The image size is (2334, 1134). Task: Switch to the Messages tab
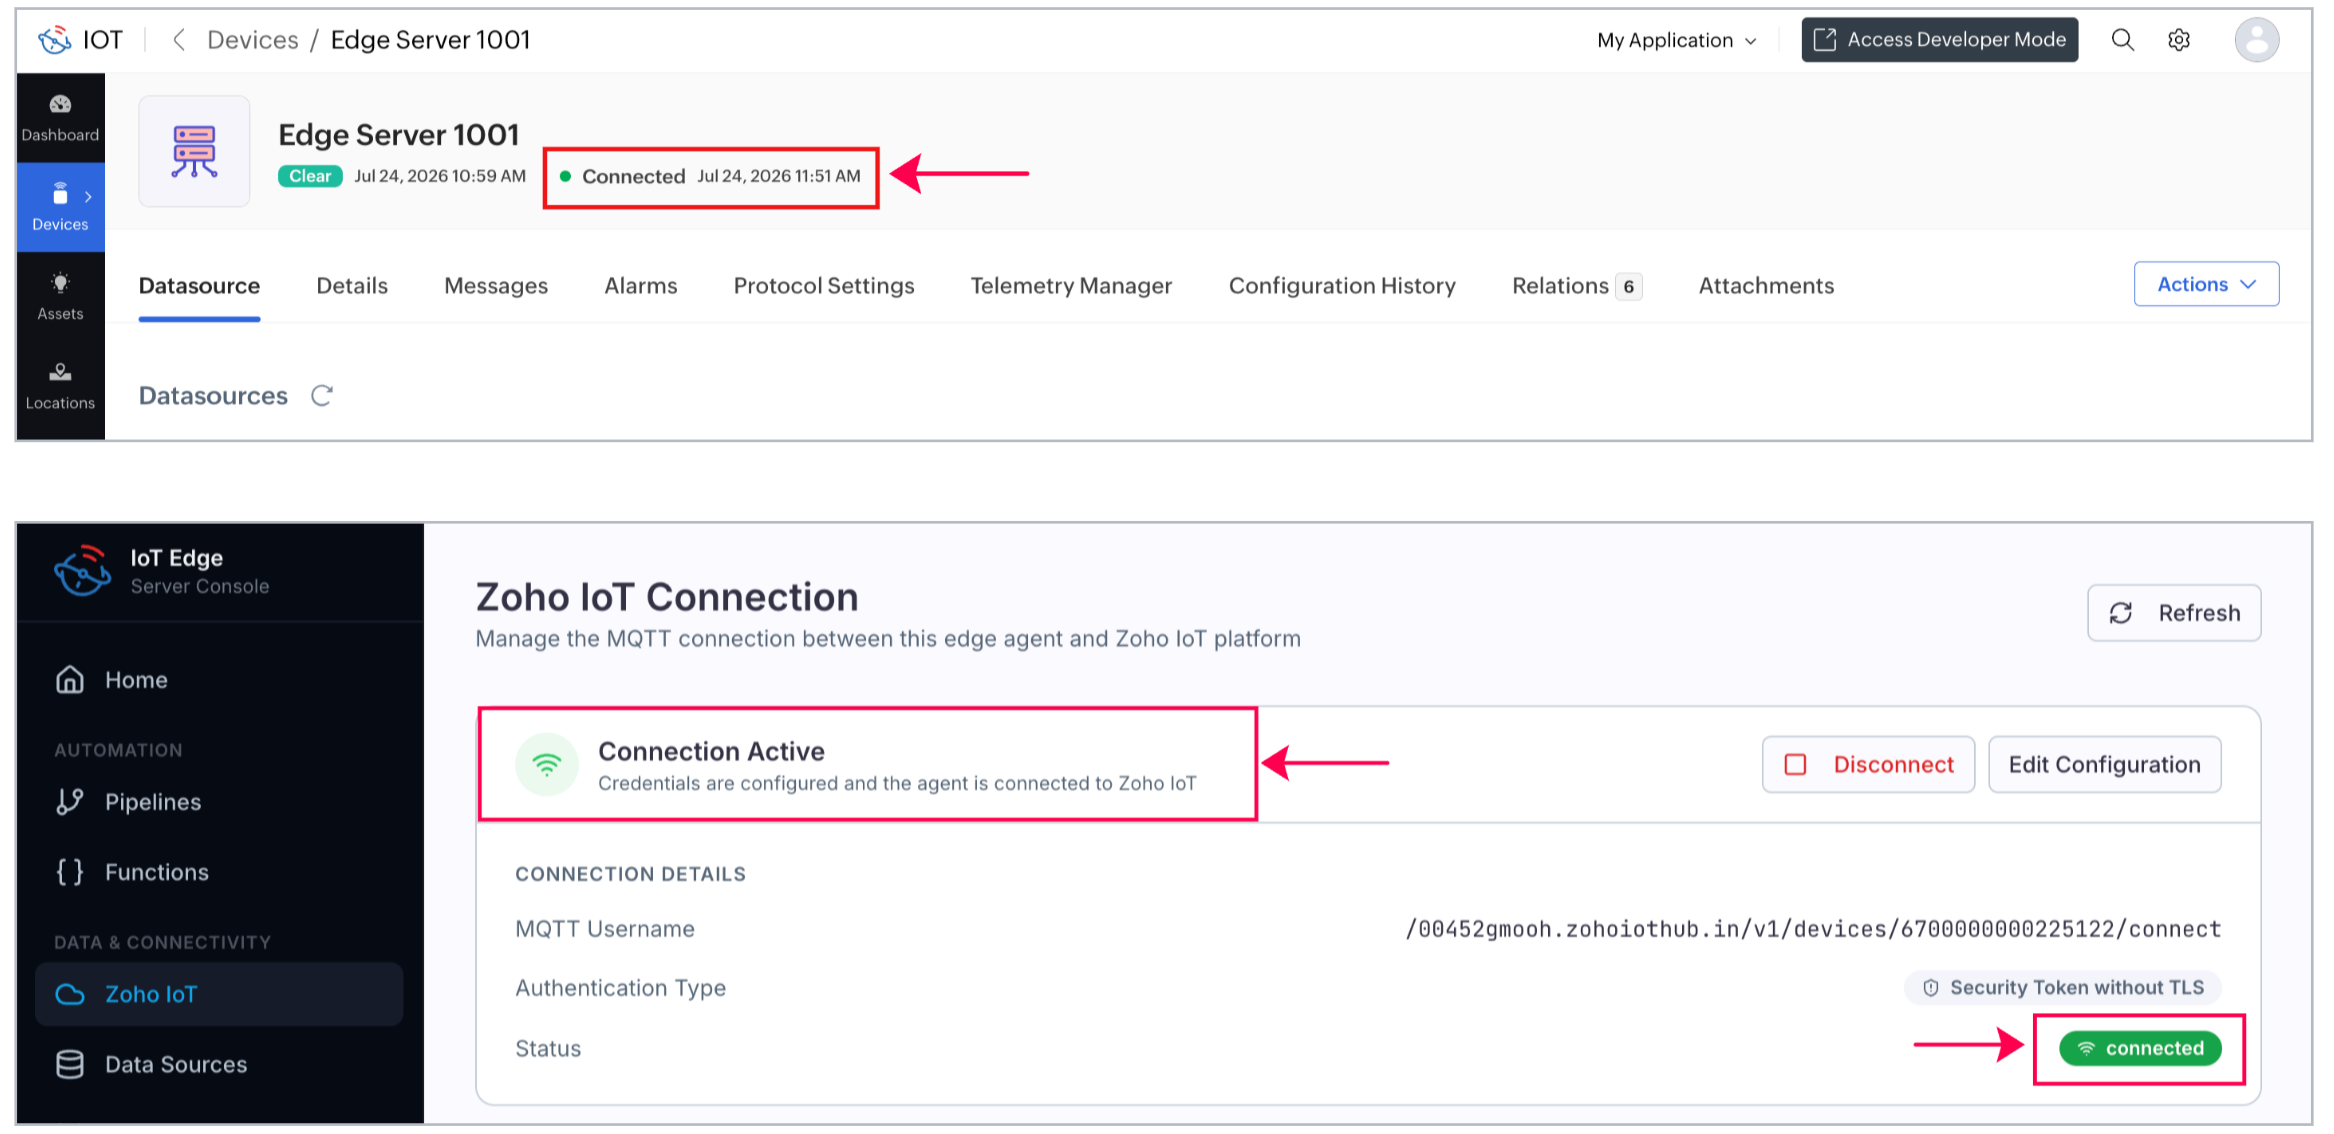click(496, 286)
